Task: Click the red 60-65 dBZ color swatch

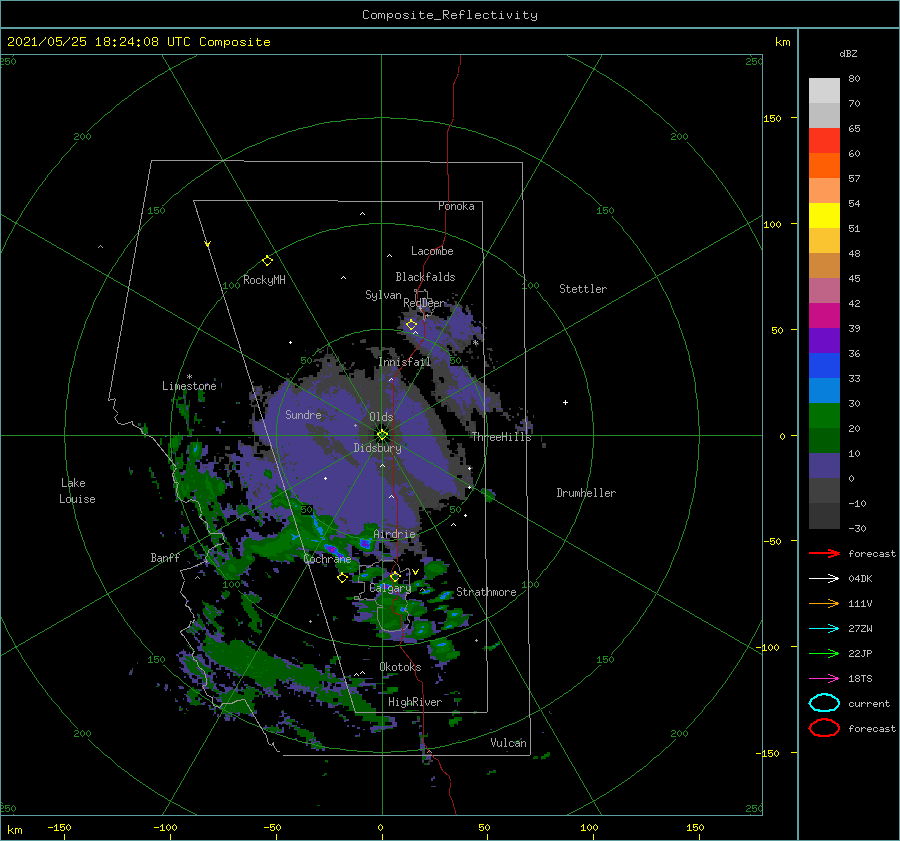Action: click(x=824, y=141)
